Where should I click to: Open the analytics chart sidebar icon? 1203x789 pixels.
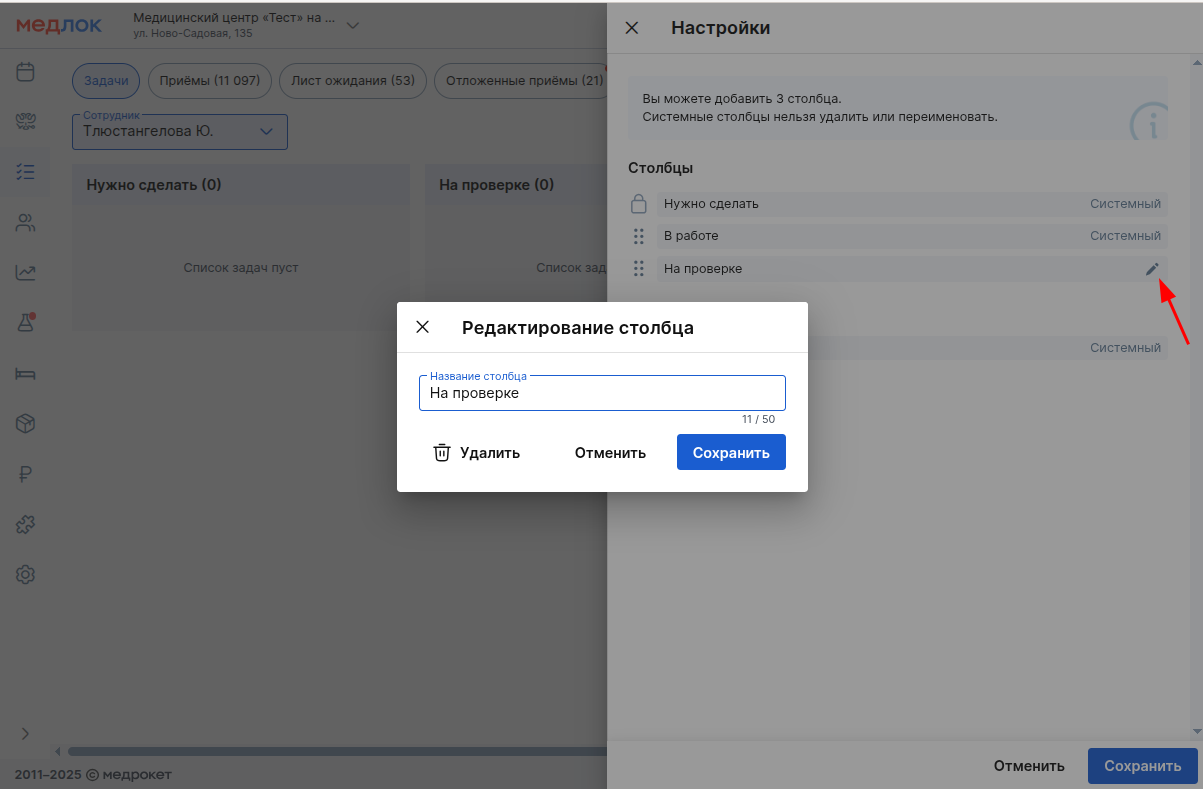click(x=26, y=273)
